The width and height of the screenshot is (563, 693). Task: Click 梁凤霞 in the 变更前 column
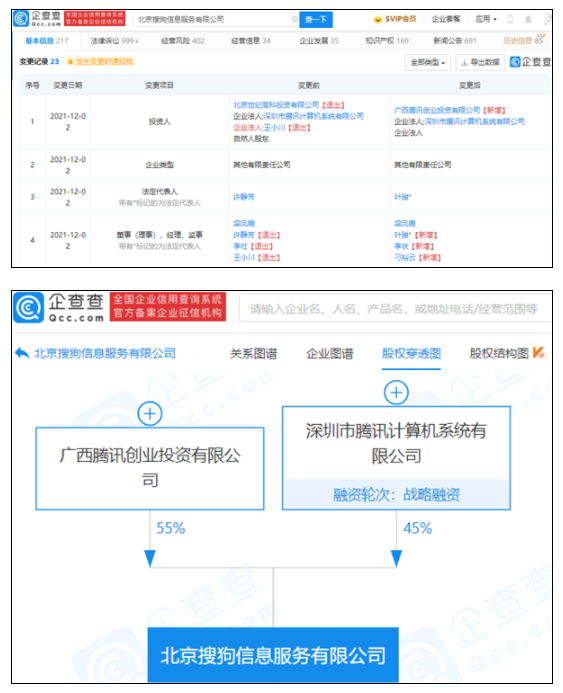243,223
